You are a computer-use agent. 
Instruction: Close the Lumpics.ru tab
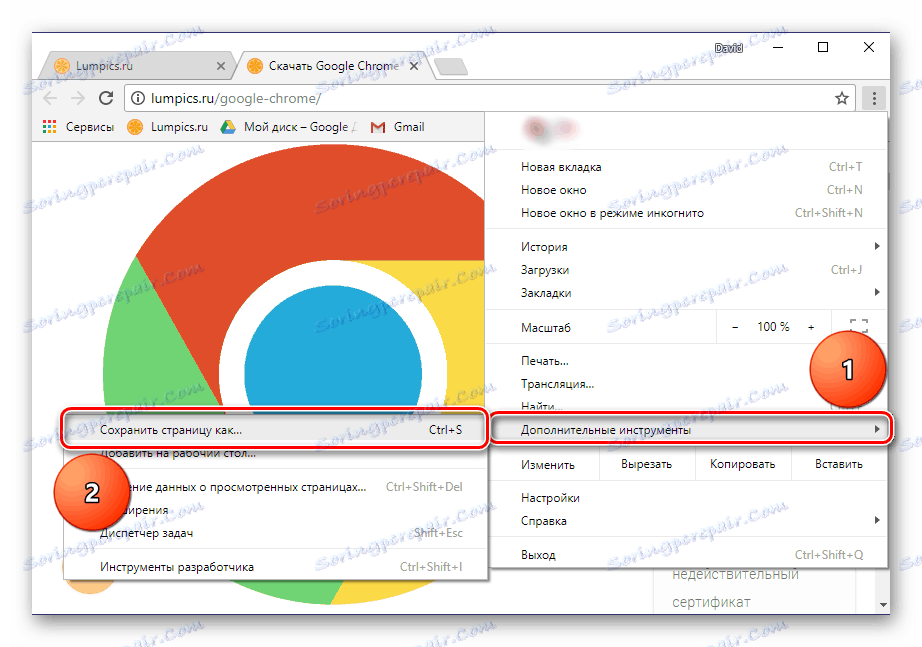pos(221,66)
